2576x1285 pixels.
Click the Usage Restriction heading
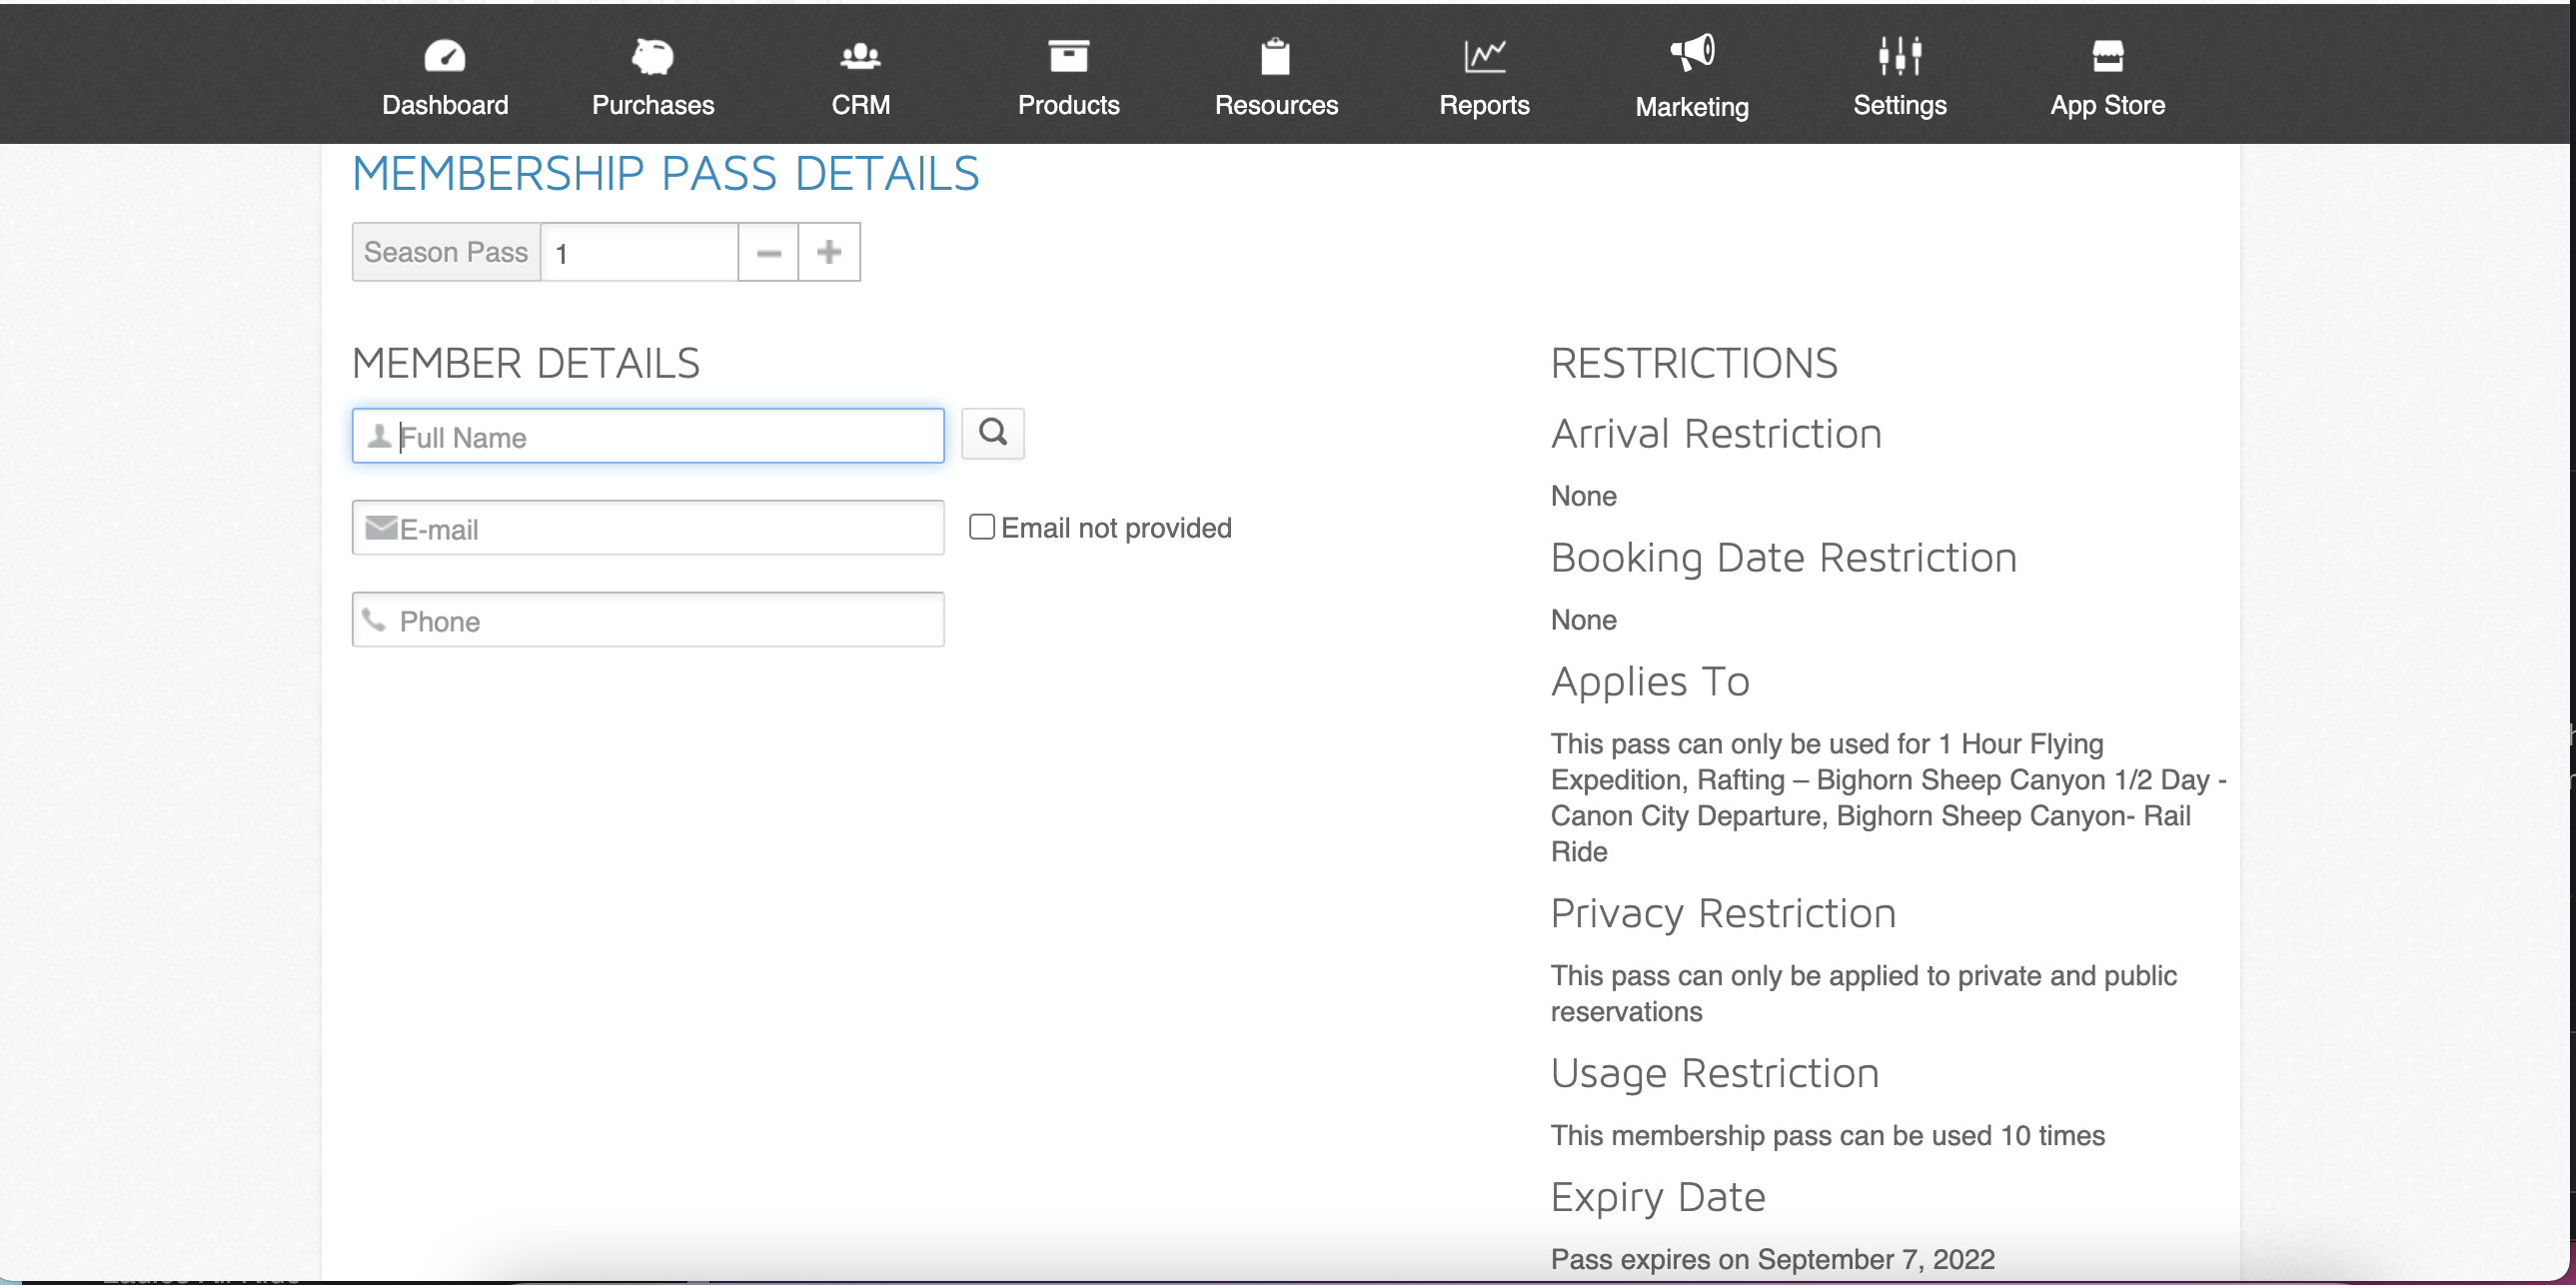click(1715, 1074)
